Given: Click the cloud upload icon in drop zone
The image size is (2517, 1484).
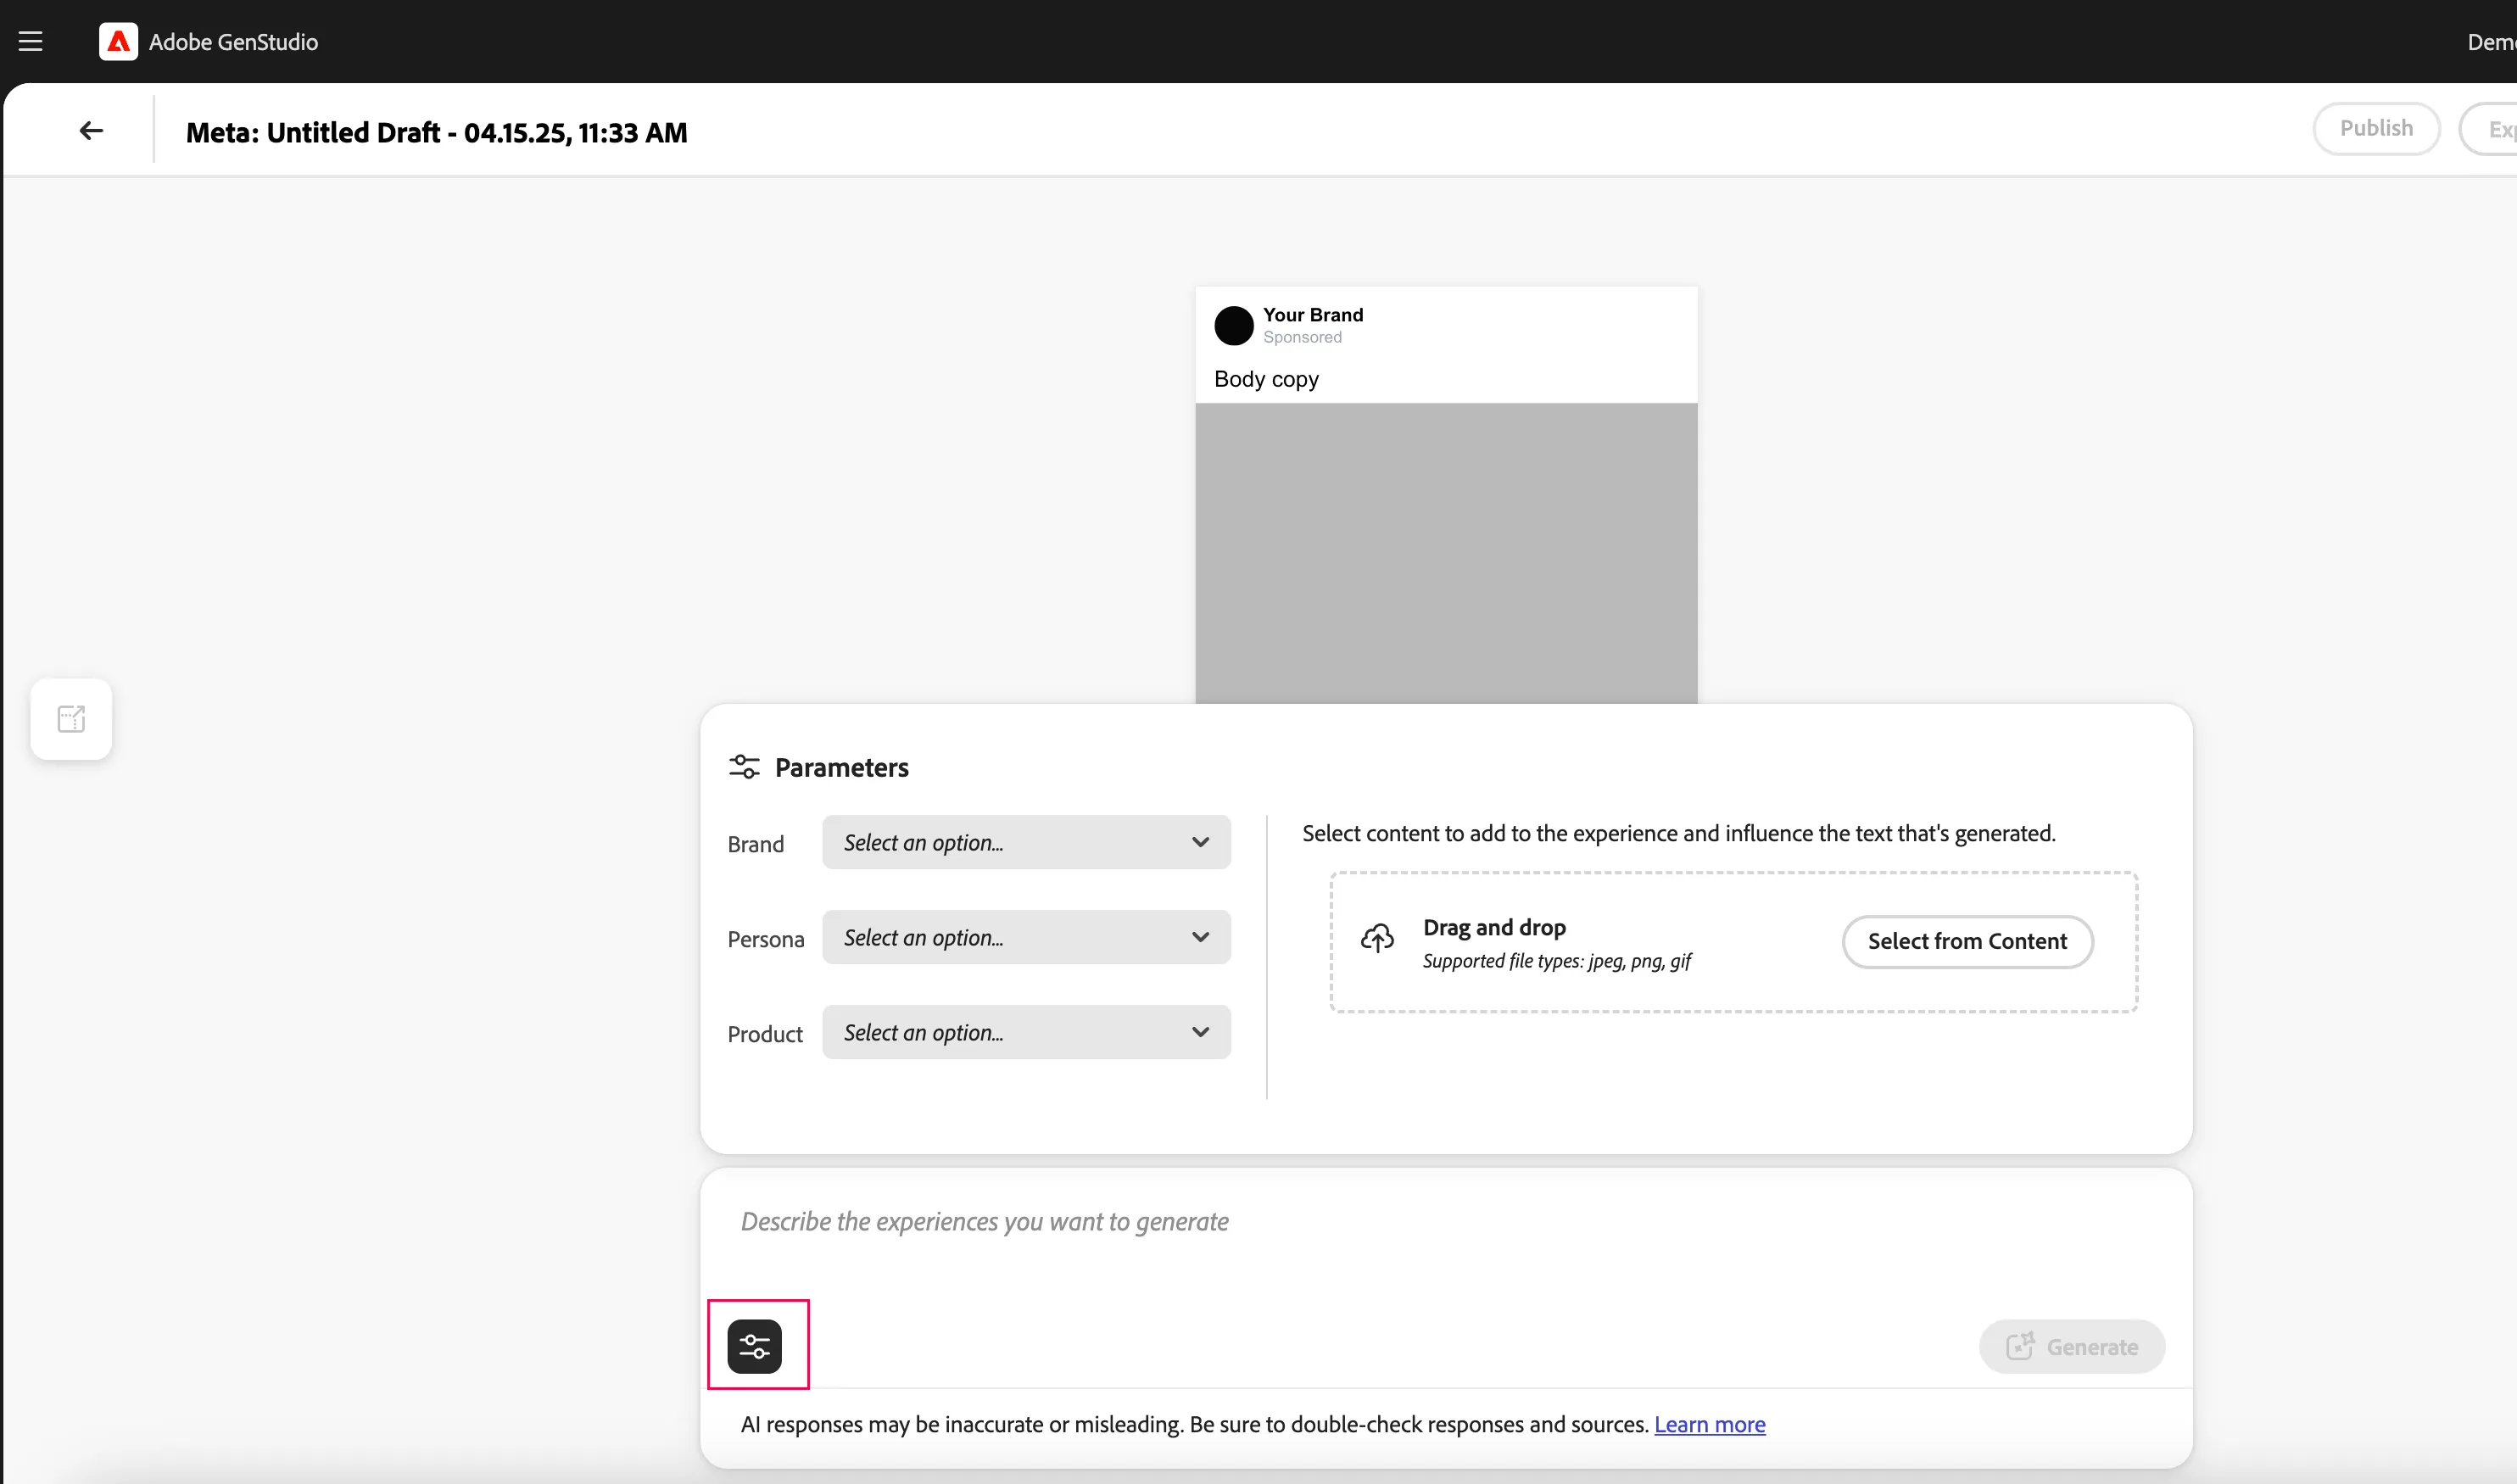Looking at the screenshot, I should (x=1377, y=938).
